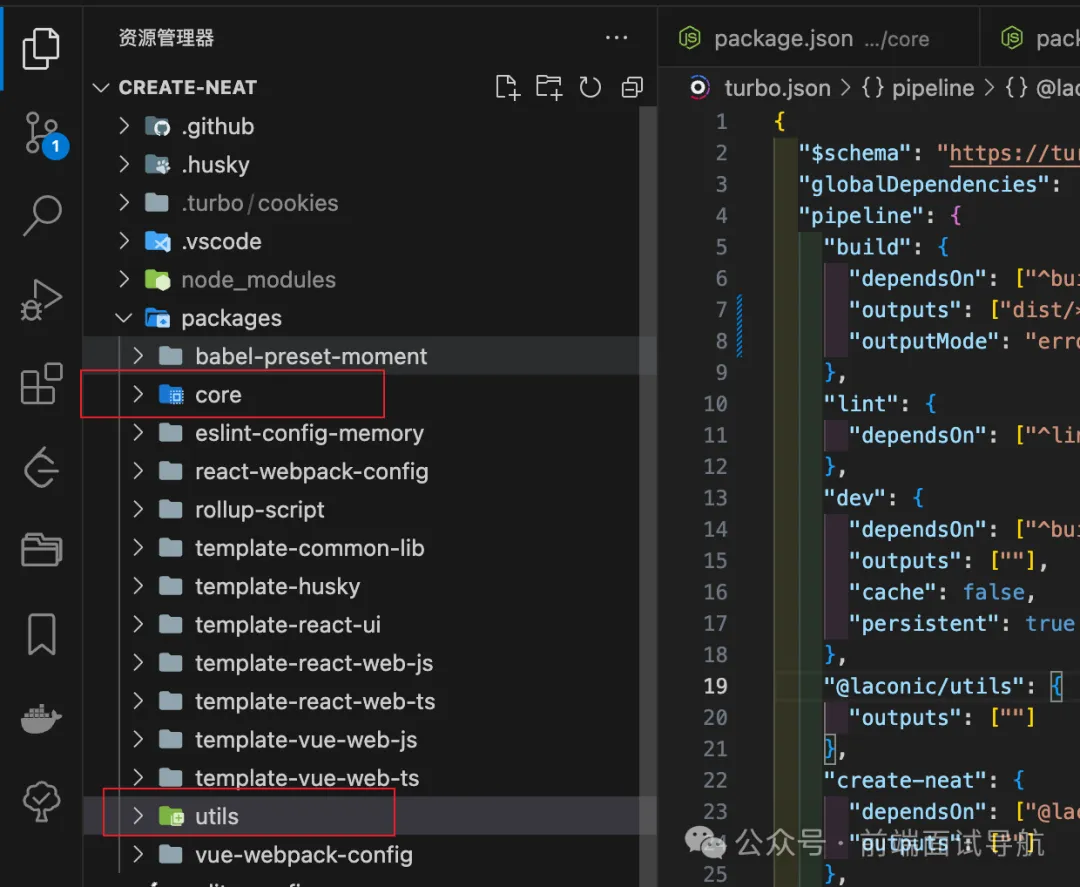This screenshot has height=887, width=1080.
Task: Open the Docker view in activity bar
Action: (41, 717)
